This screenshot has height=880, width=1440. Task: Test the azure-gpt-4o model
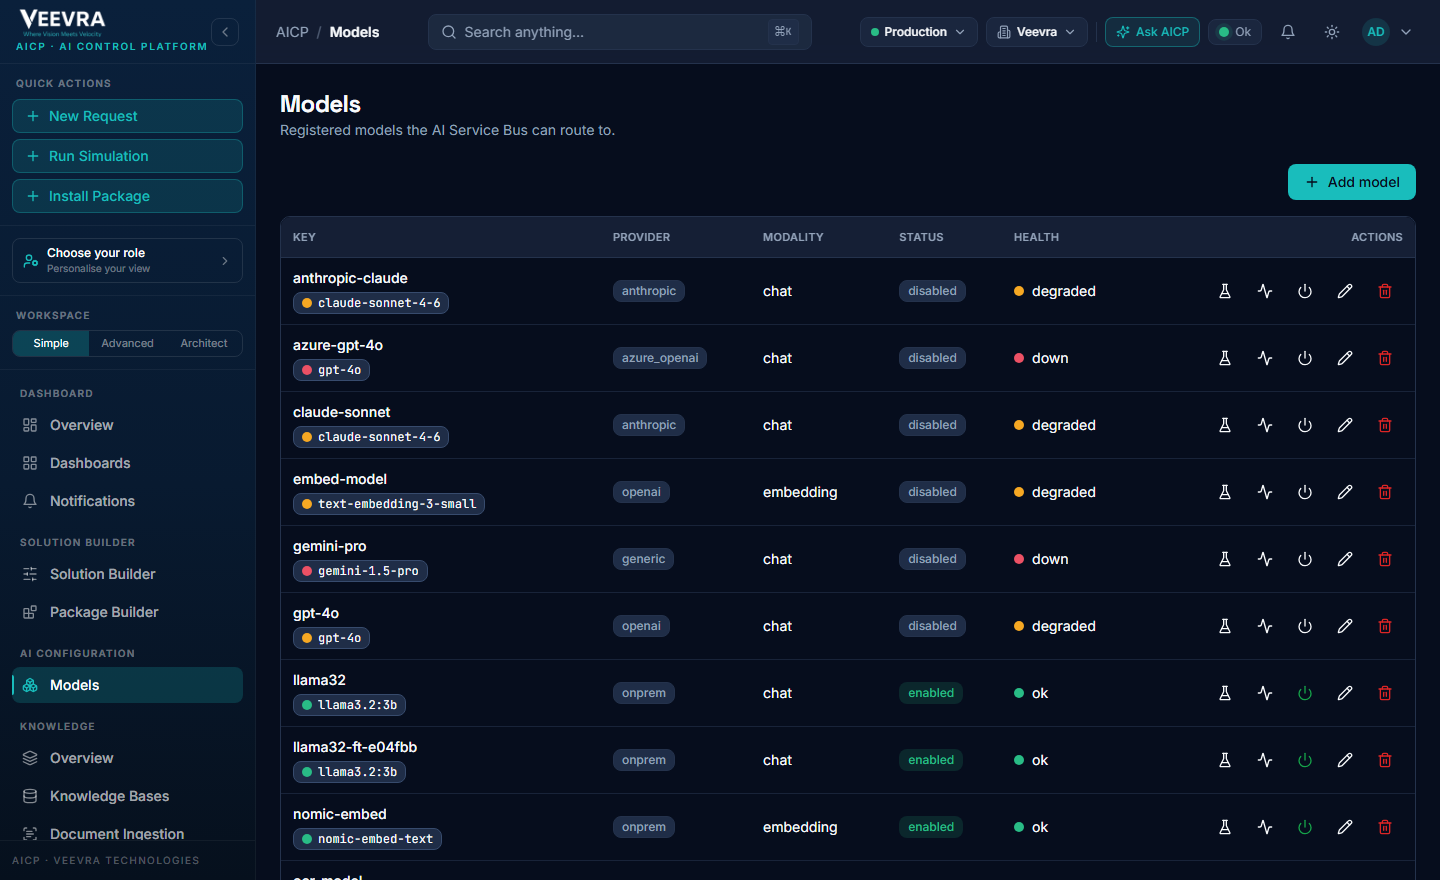[1225, 358]
